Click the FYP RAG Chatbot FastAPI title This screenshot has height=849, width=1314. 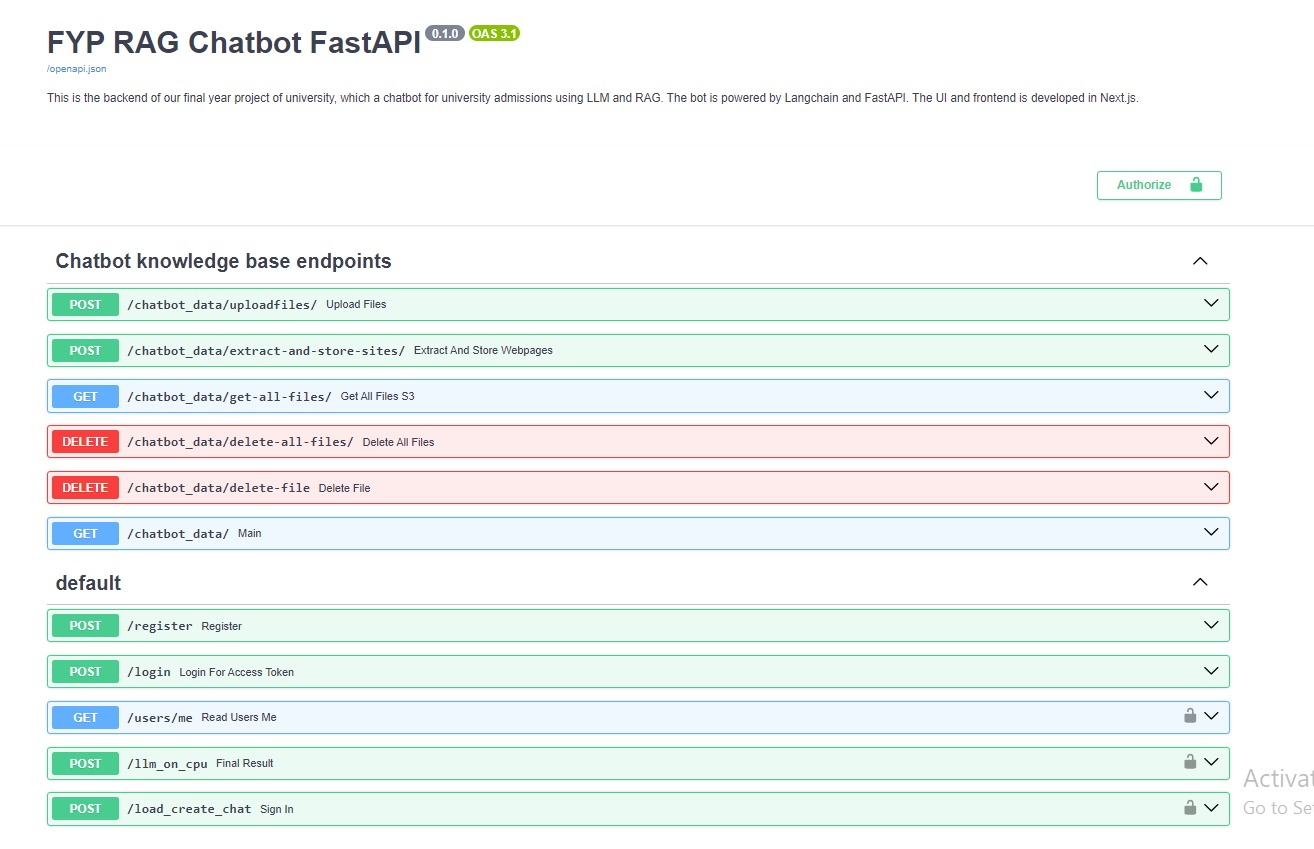tap(234, 42)
